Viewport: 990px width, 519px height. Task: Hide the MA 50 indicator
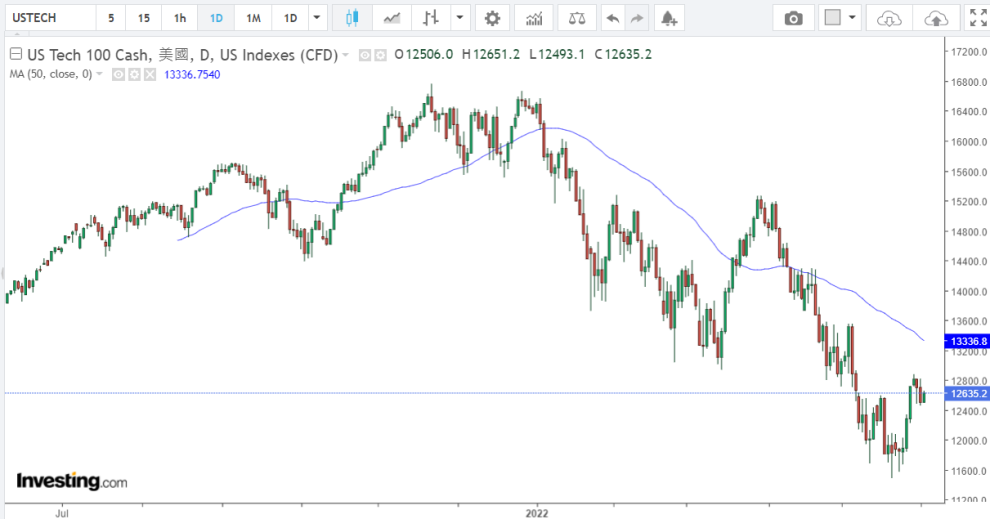118,75
